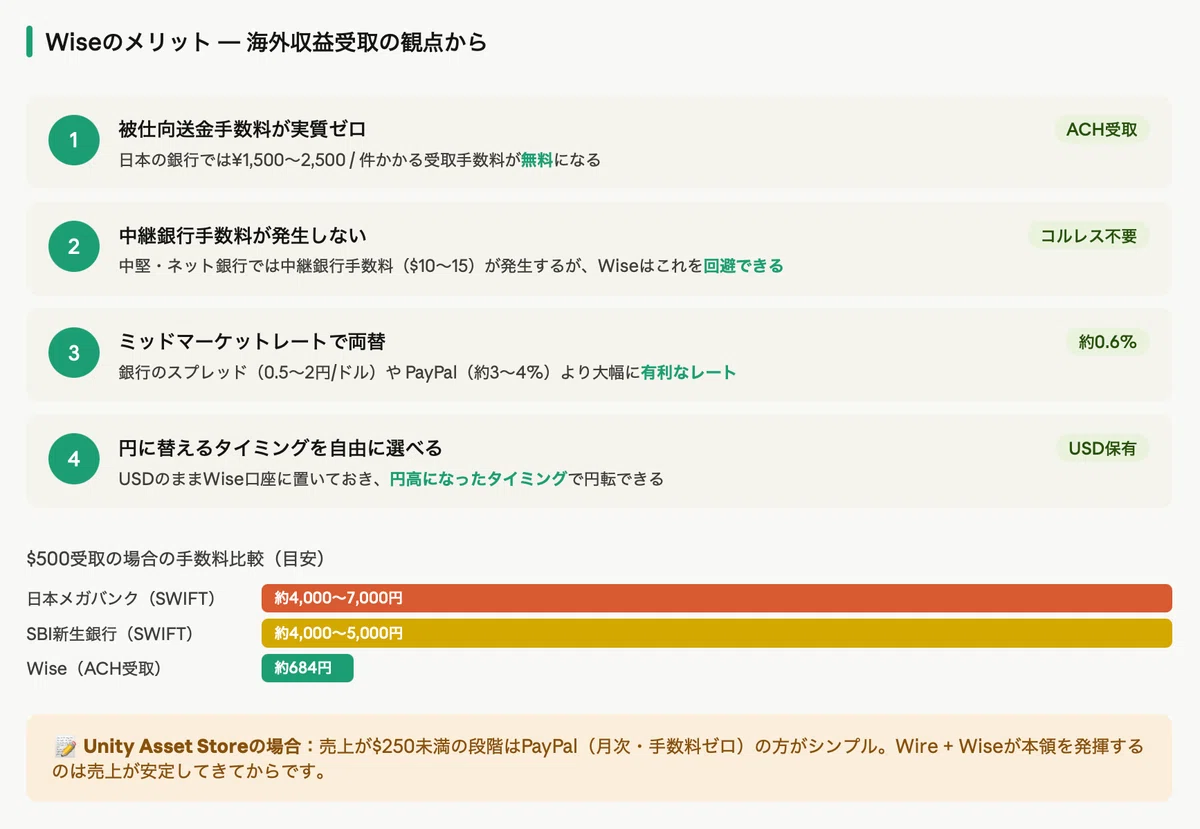Click the green number 1 circle badge
1200x829 pixels.
(x=73, y=141)
